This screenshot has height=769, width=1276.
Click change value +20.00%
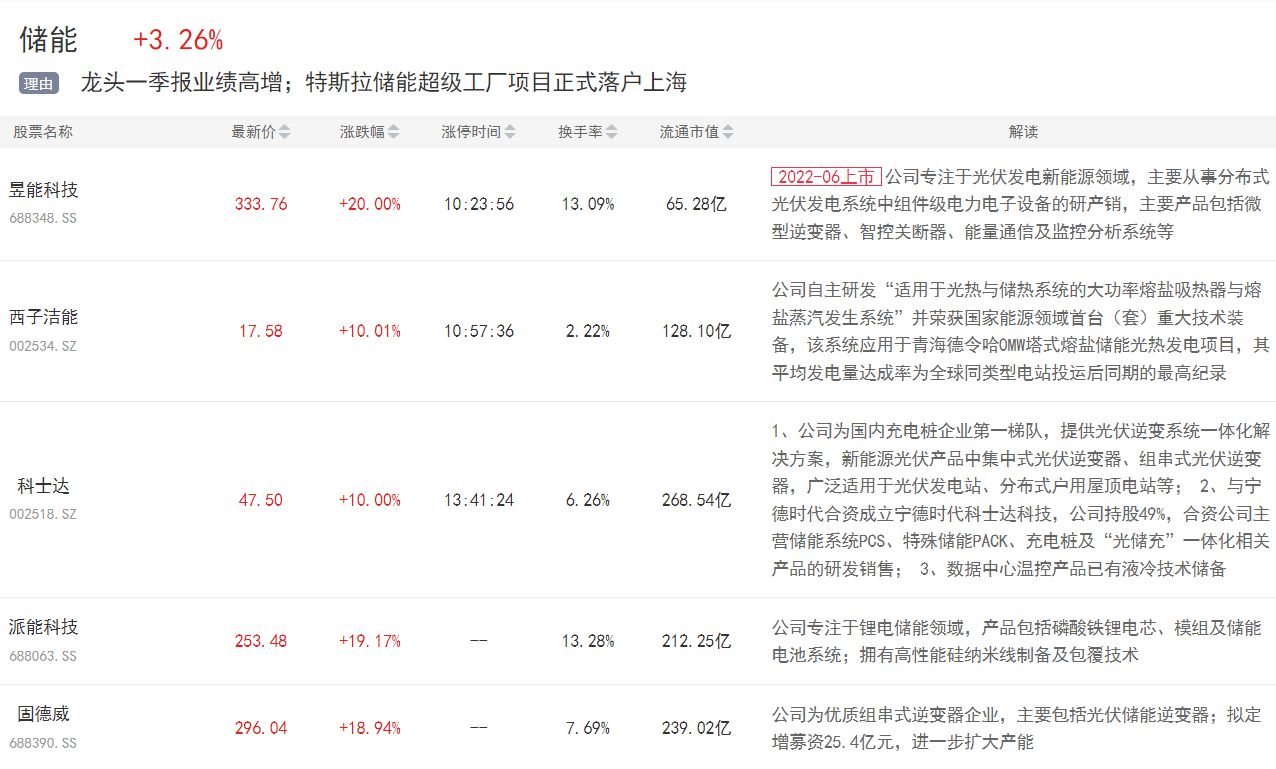(x=370, y=204)
